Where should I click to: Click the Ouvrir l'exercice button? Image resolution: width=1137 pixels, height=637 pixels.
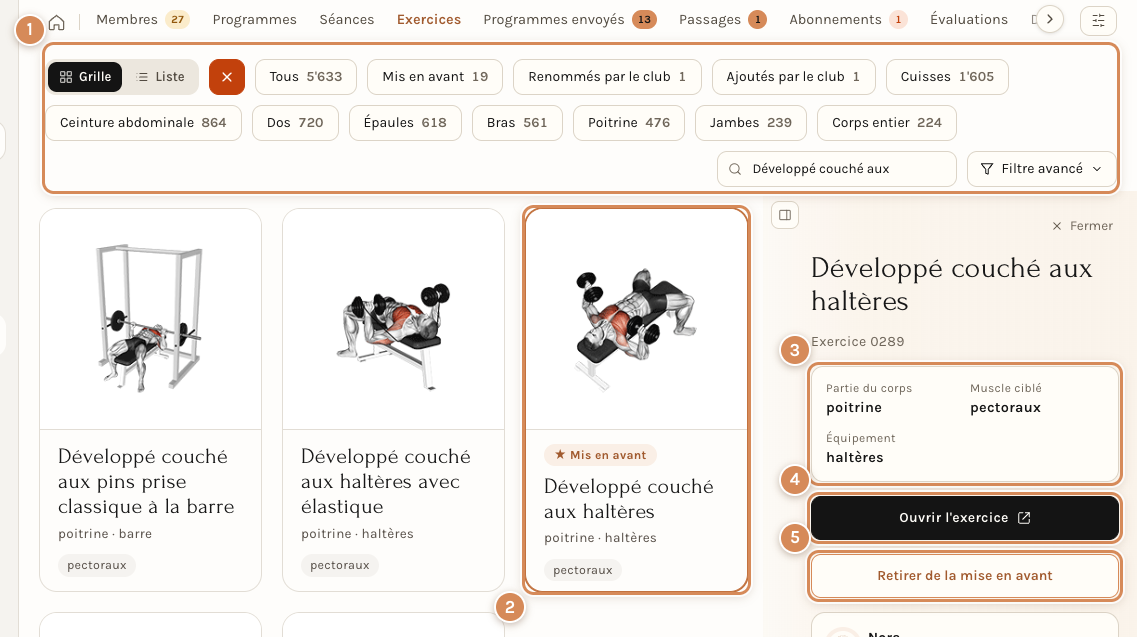pyautogui.click(x=964, y=518)
